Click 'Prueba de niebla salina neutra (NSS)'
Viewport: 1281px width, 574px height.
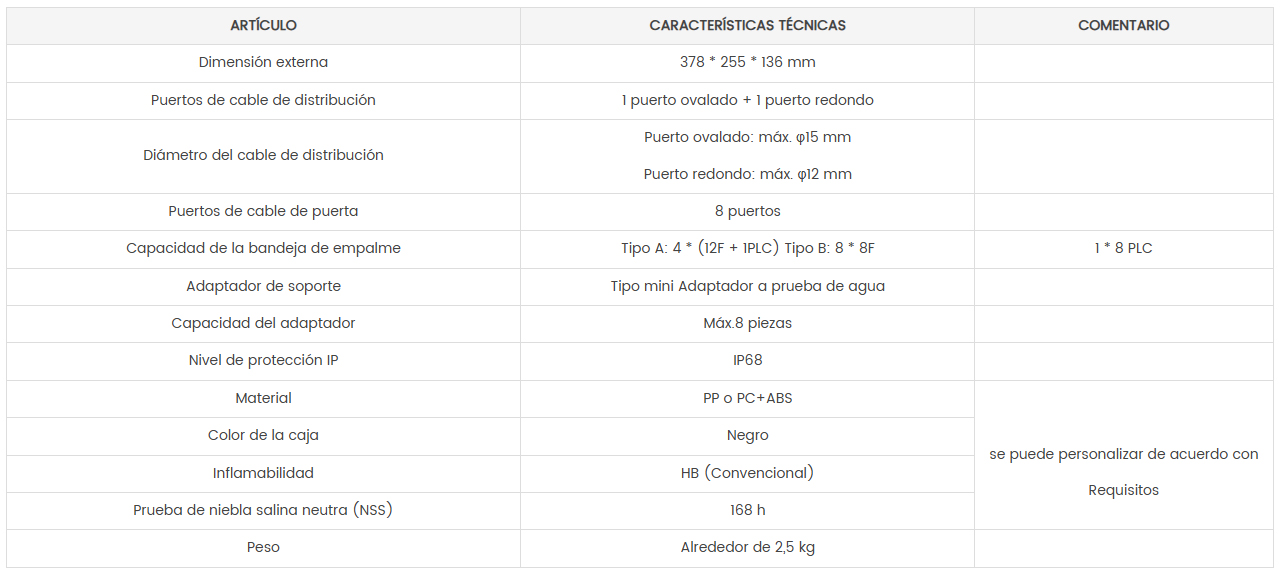tap(263, 510)
